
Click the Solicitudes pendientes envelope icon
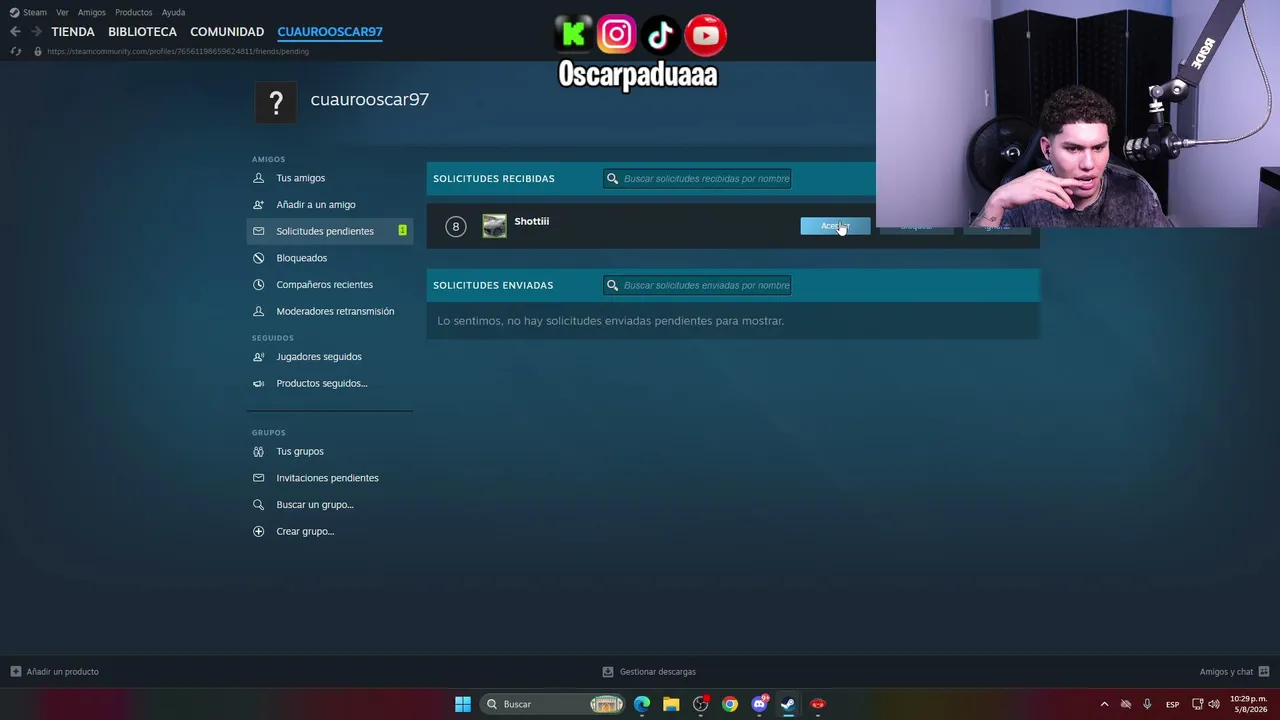(259, 231)
